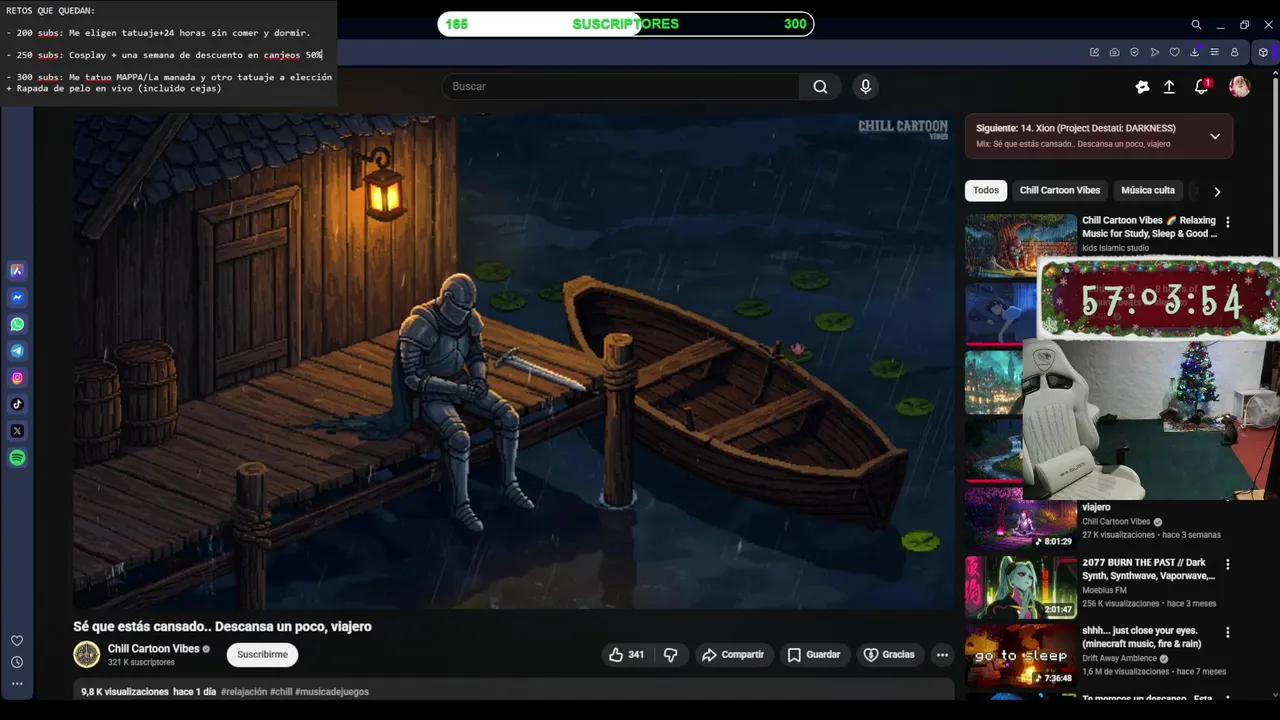Click the knight on dock video player

[514, 361]
